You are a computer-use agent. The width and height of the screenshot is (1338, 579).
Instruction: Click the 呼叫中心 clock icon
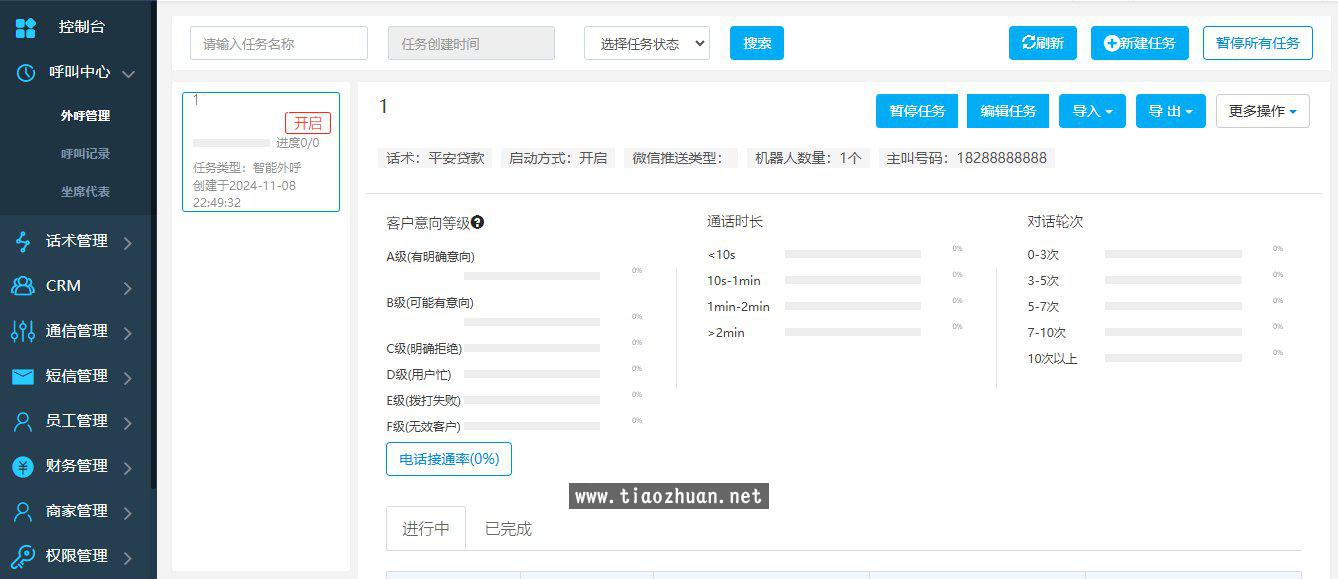pos(27,73)
